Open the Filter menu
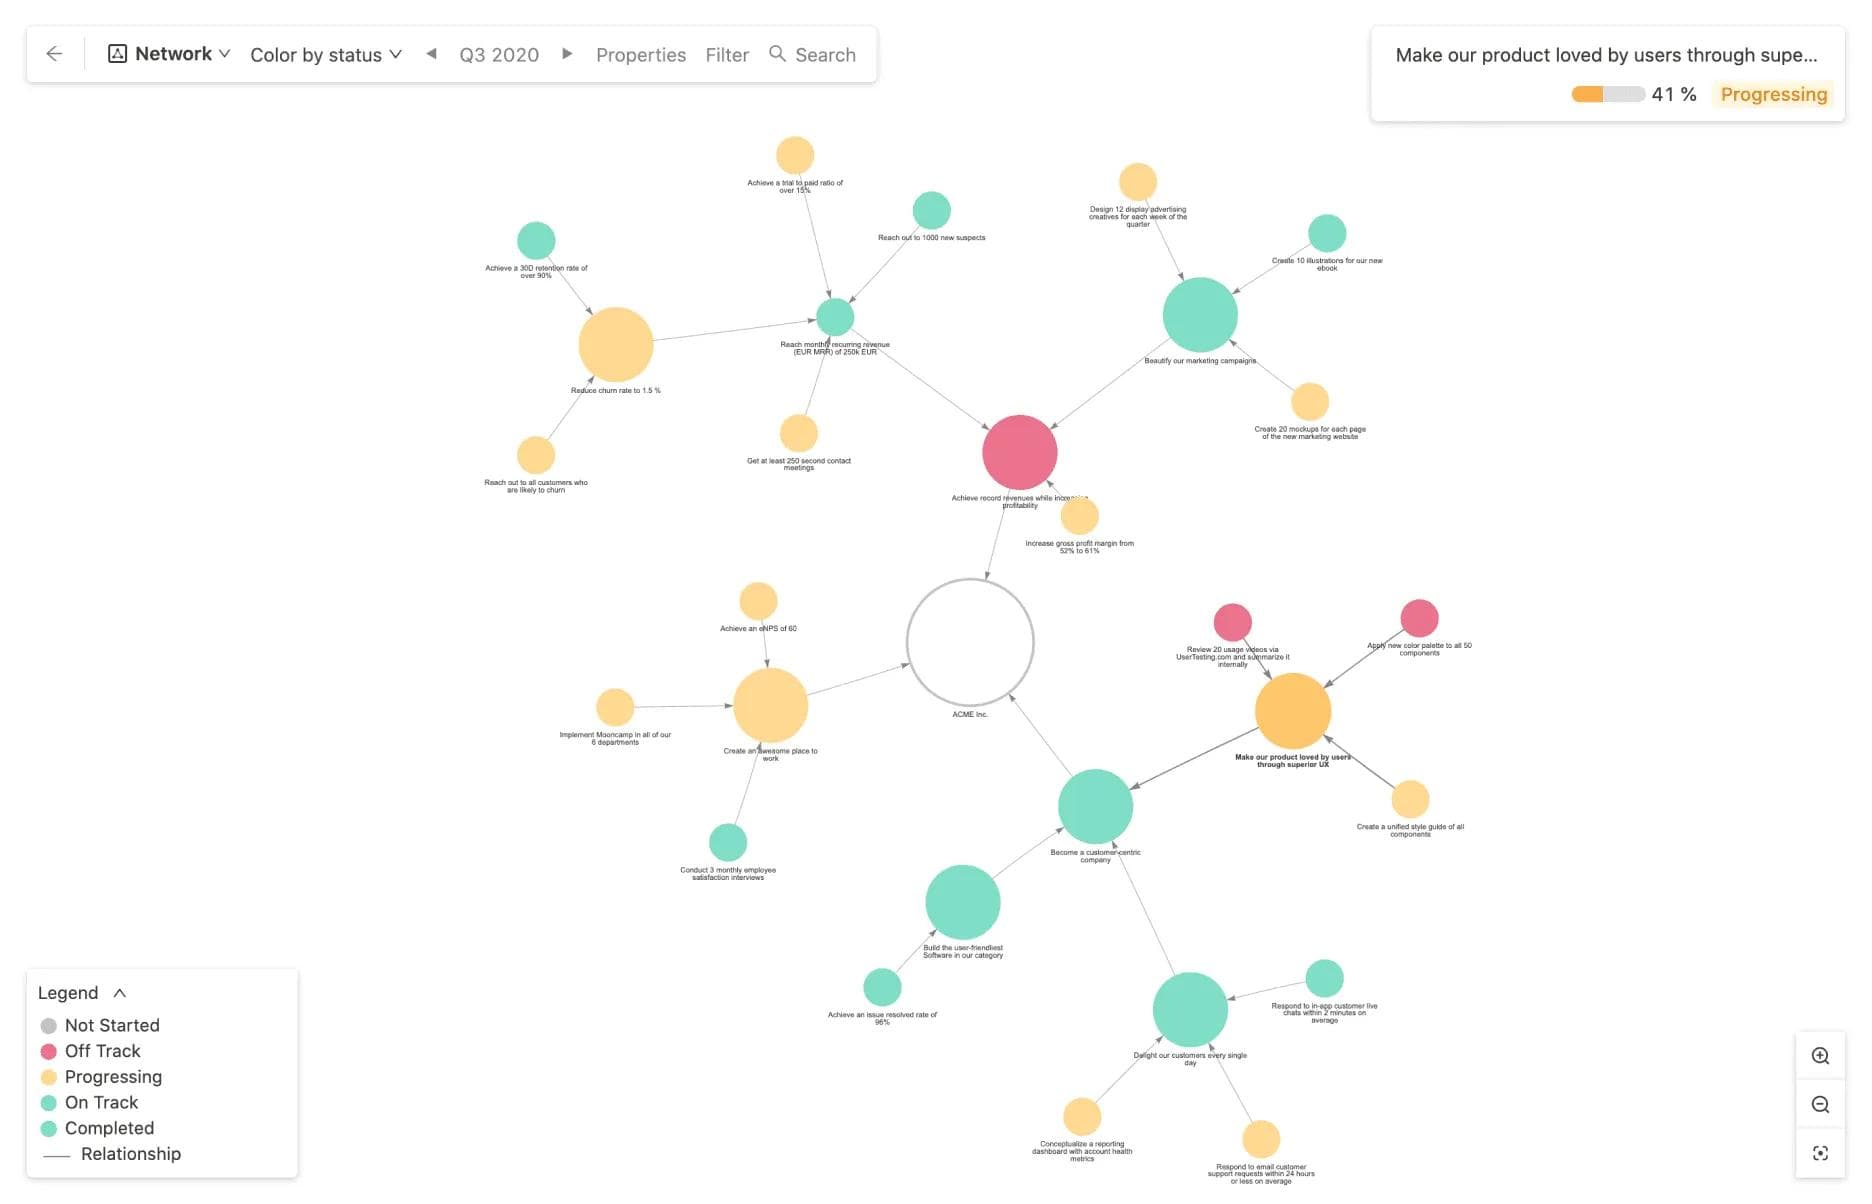This screenshot has height=1204, width=1872. pyautogui.click(x=727, y=55)
